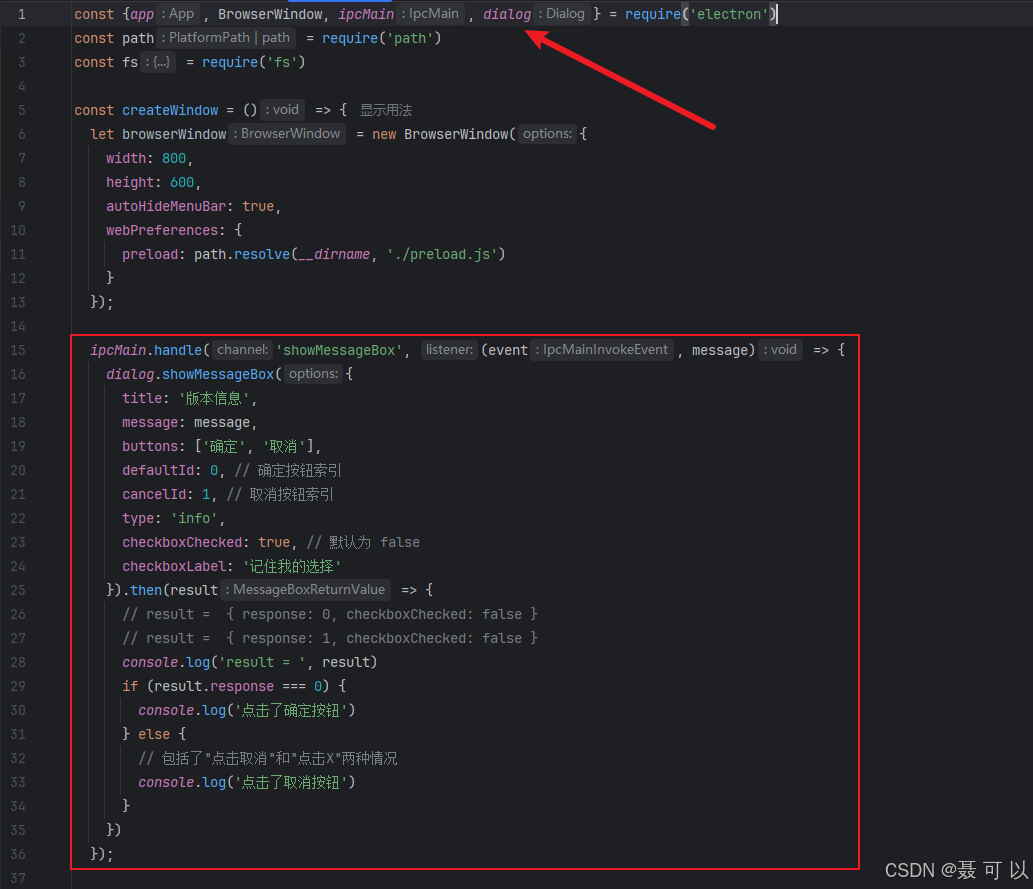Click the '点击了取消按钮' string on line 33
Image resolution: width=1033 pixels, height=889 pixels.
(291, 782)
